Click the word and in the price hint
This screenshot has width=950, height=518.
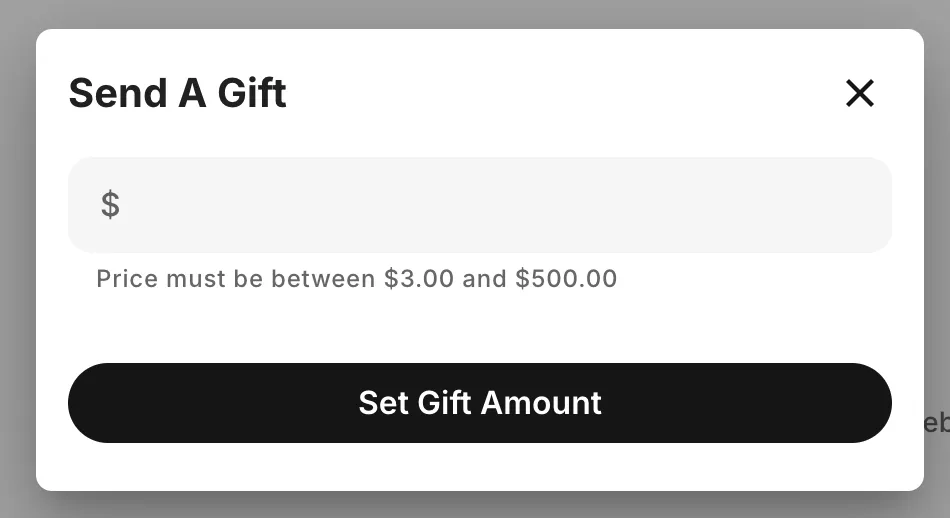pos(485,278)
